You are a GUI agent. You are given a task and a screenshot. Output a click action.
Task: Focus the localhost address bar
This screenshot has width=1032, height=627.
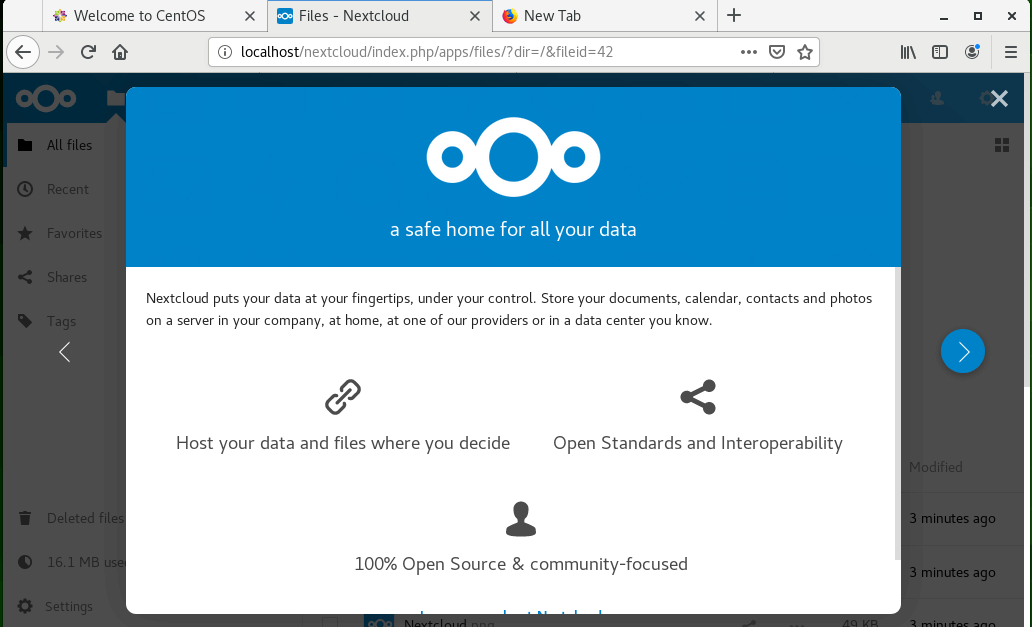480,52
